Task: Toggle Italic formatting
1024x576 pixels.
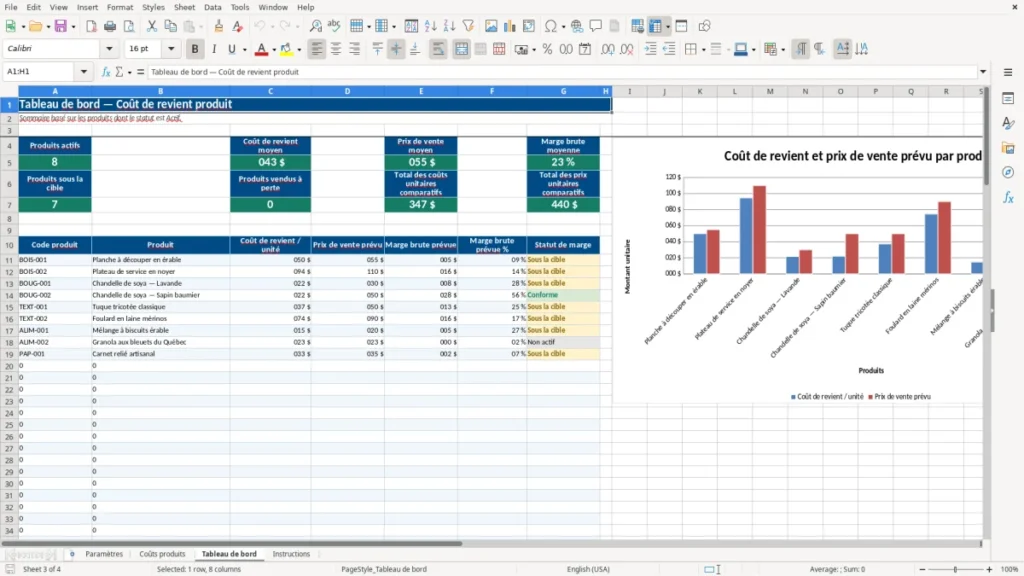Action: coord(214,49)
